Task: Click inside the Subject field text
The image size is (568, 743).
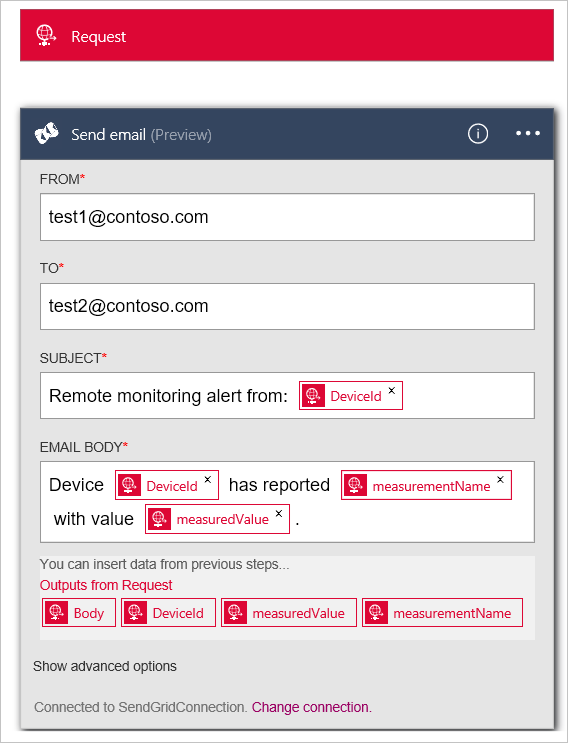Action: coord(168,396)
